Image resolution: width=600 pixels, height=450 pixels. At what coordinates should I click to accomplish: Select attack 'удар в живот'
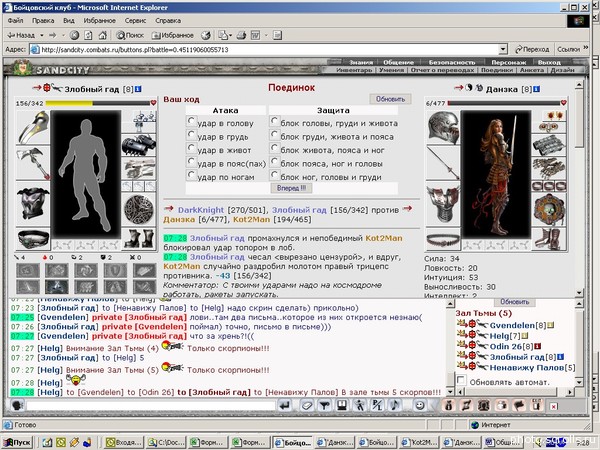[191, 148]
